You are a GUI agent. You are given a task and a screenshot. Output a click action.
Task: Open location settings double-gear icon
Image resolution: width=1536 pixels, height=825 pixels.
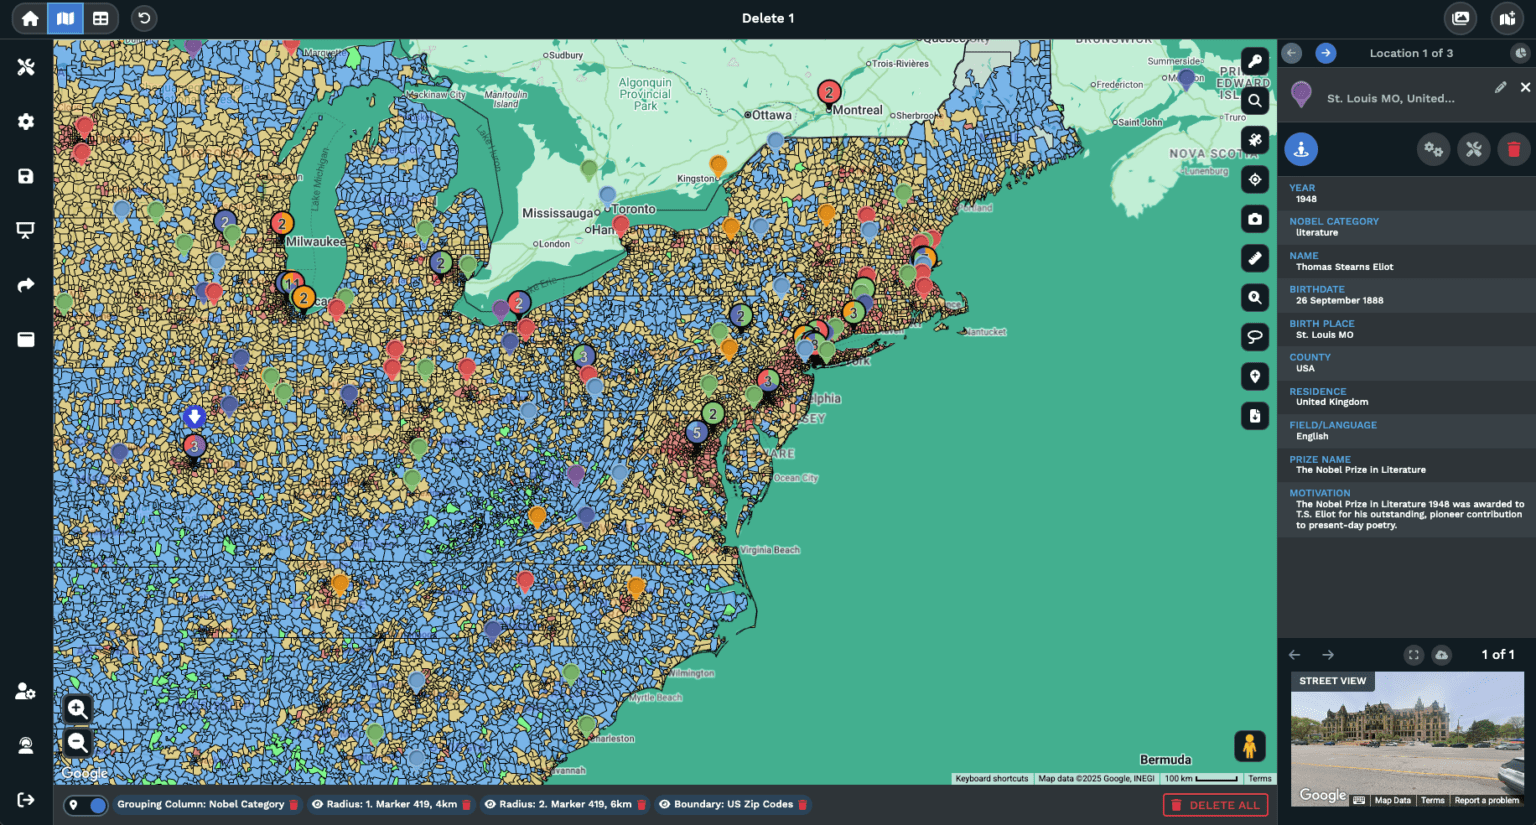pos(1434,149)
